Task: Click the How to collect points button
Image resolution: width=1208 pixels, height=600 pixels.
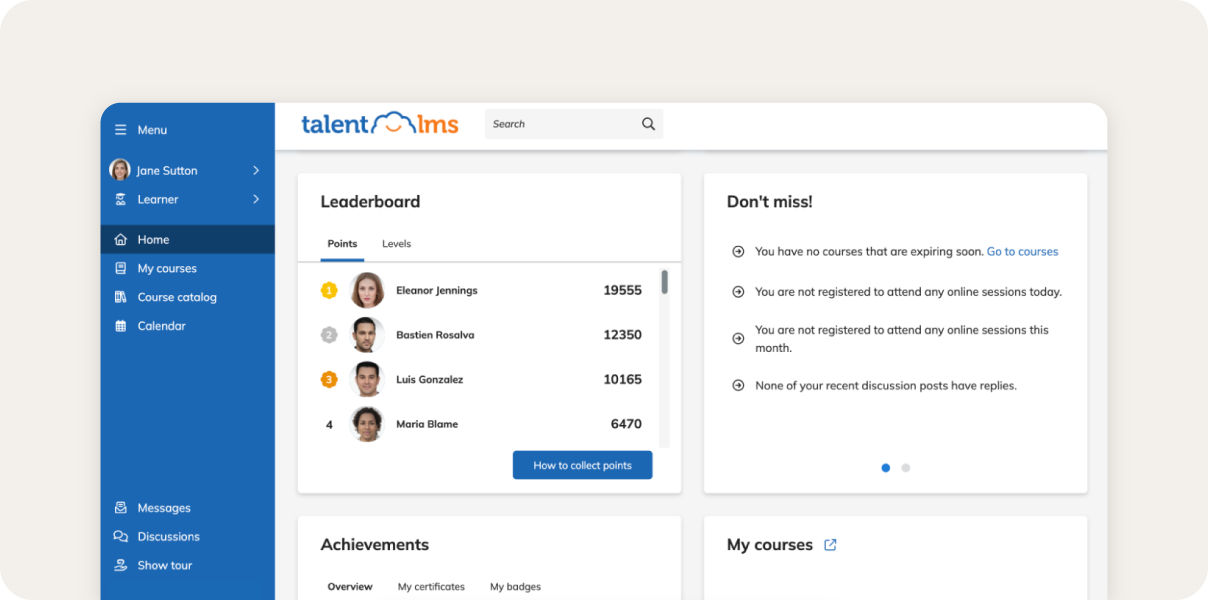Action: (x=582, y=465)
